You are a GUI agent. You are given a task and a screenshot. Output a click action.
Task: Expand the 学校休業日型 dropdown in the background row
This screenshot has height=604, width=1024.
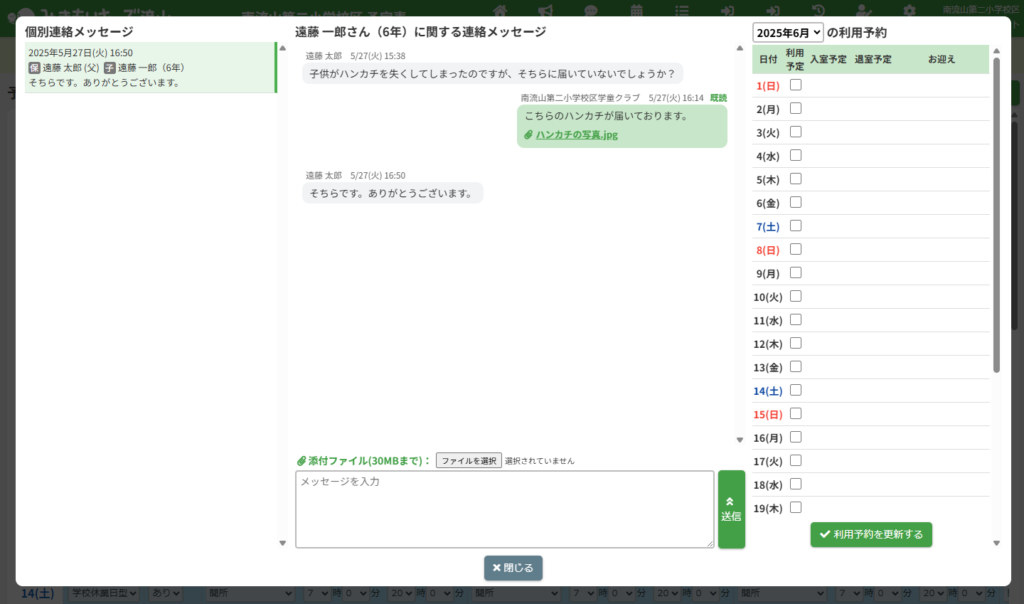(103, 593)
